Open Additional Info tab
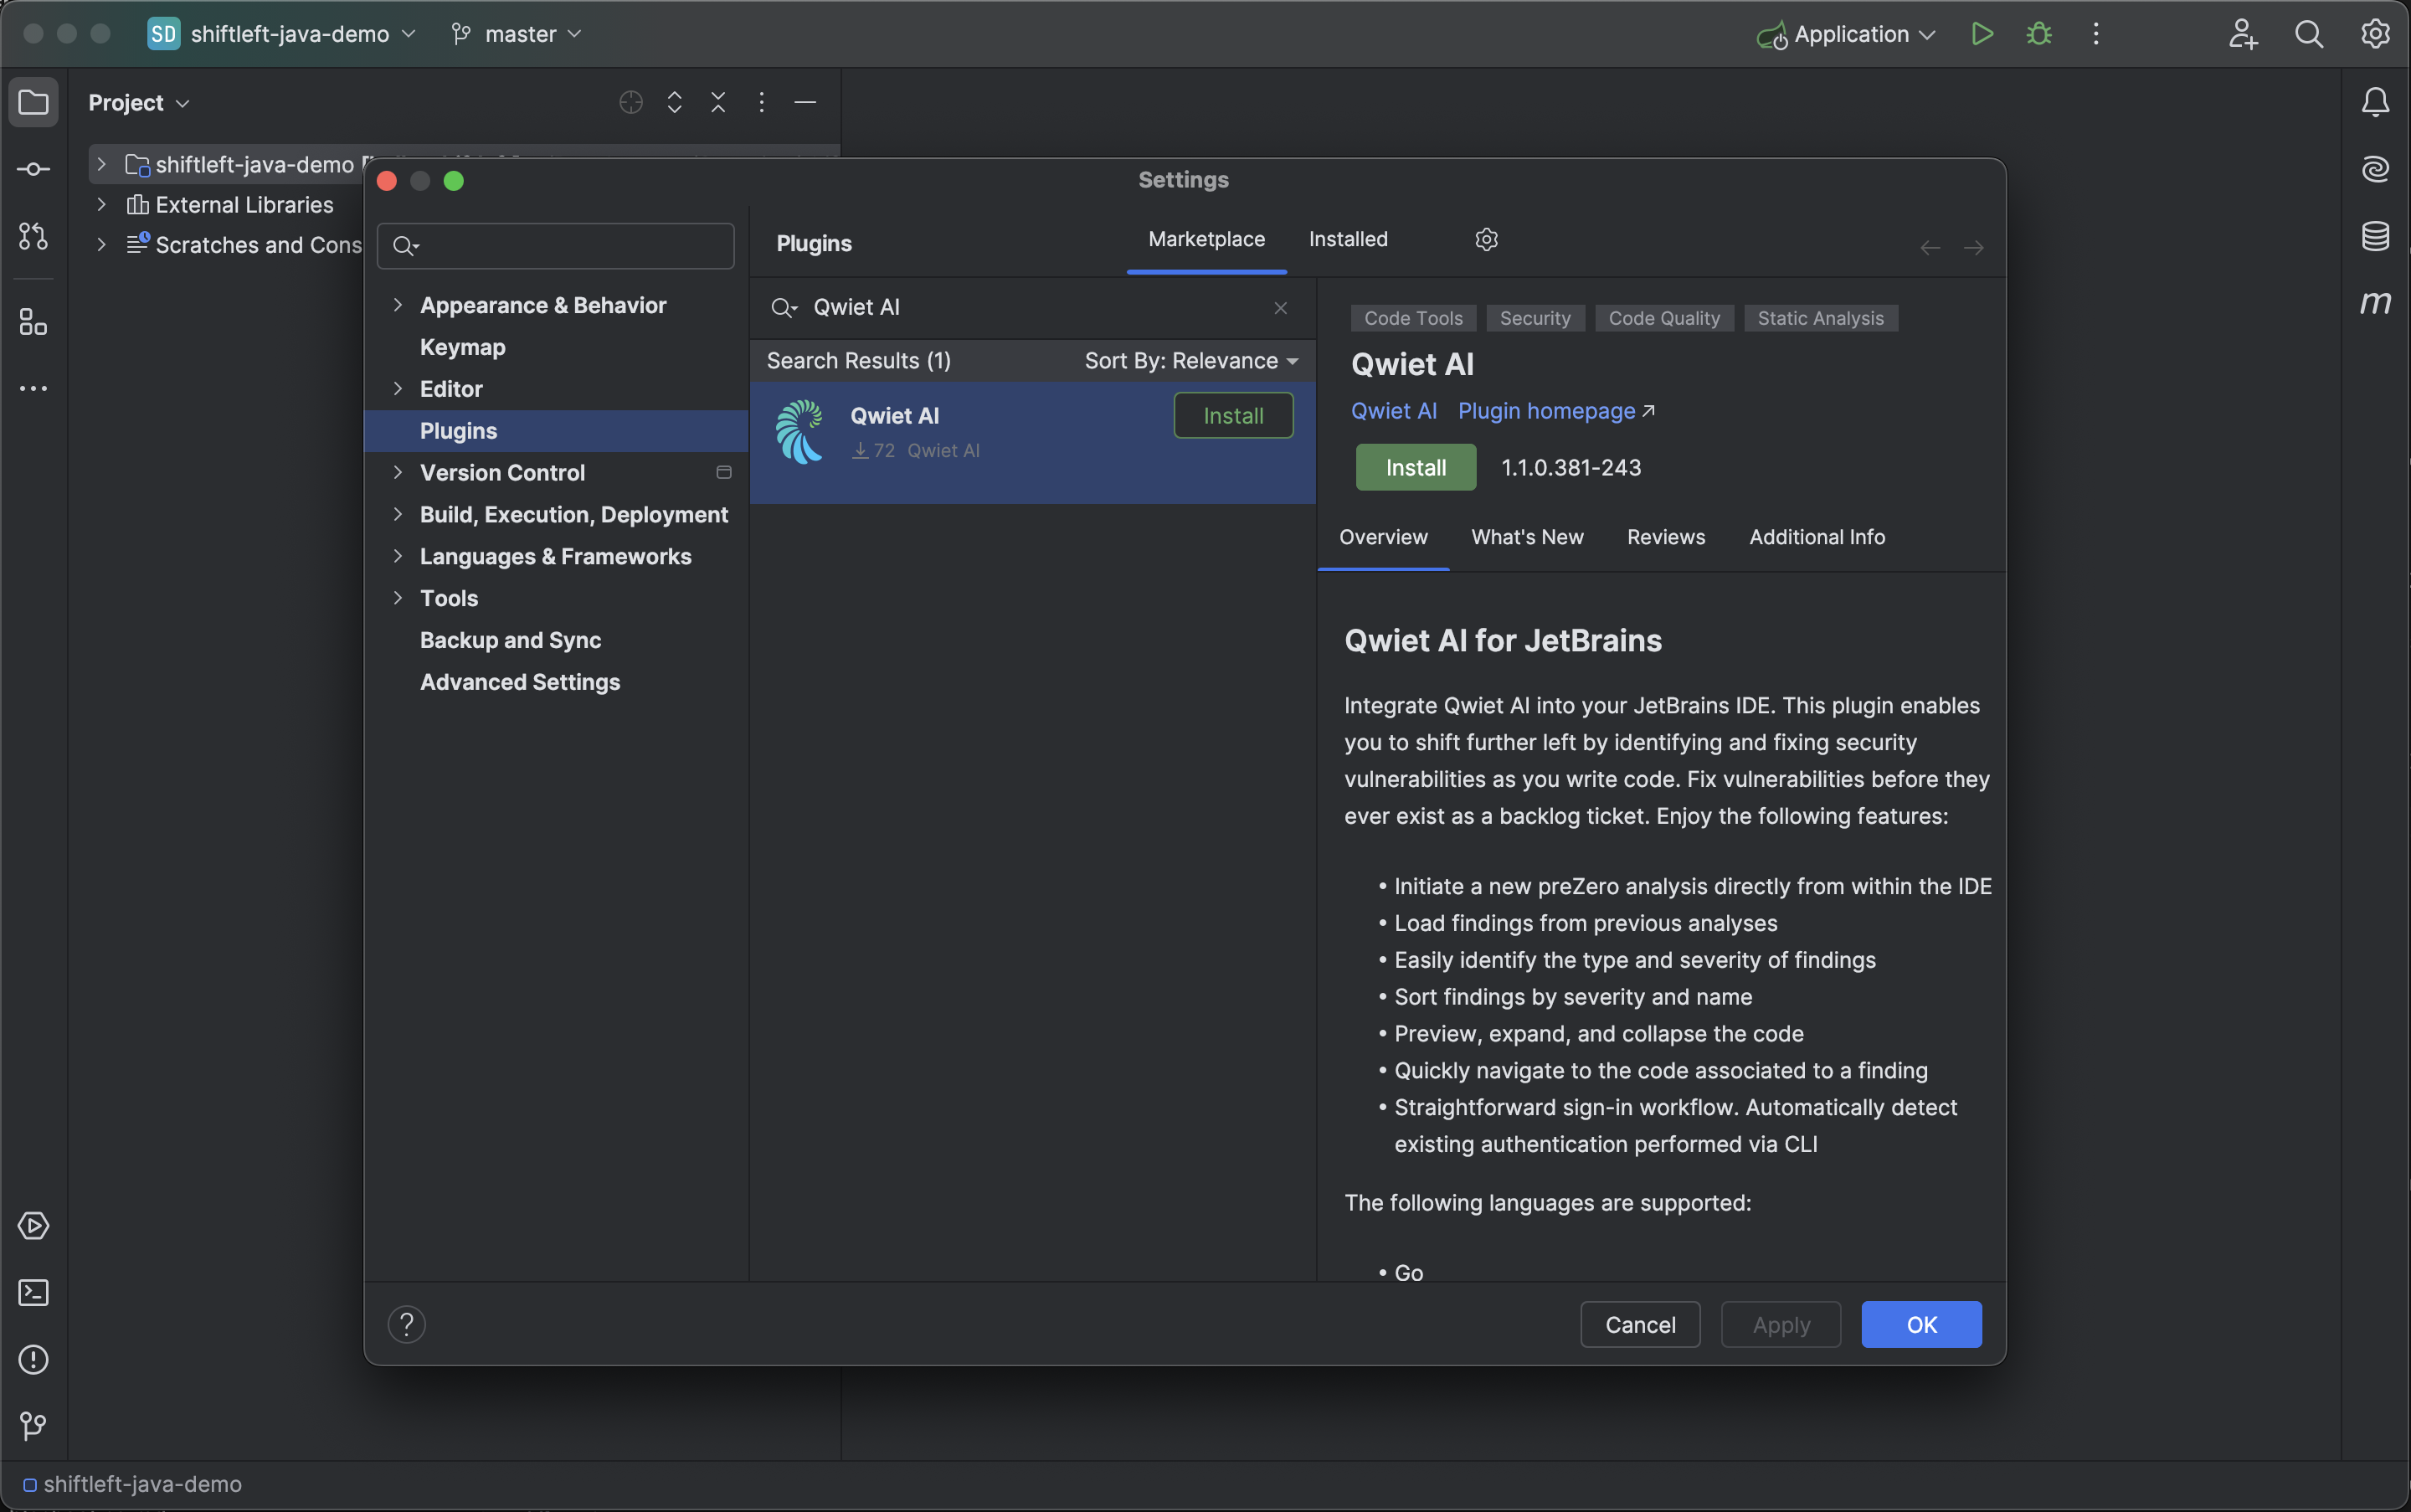Viewport: 2411px width, 1512px height. point(1817,537)
